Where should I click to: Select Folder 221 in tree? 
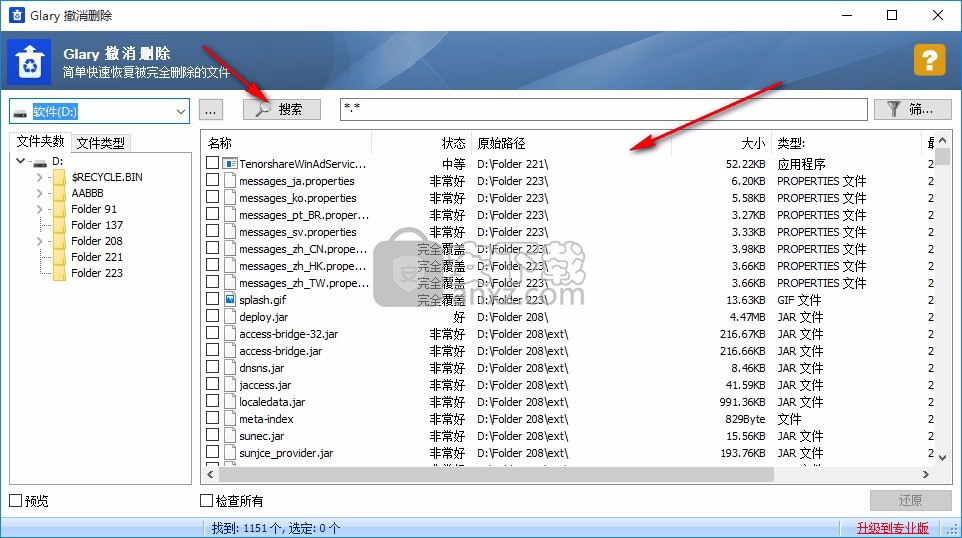pos(97,257)
